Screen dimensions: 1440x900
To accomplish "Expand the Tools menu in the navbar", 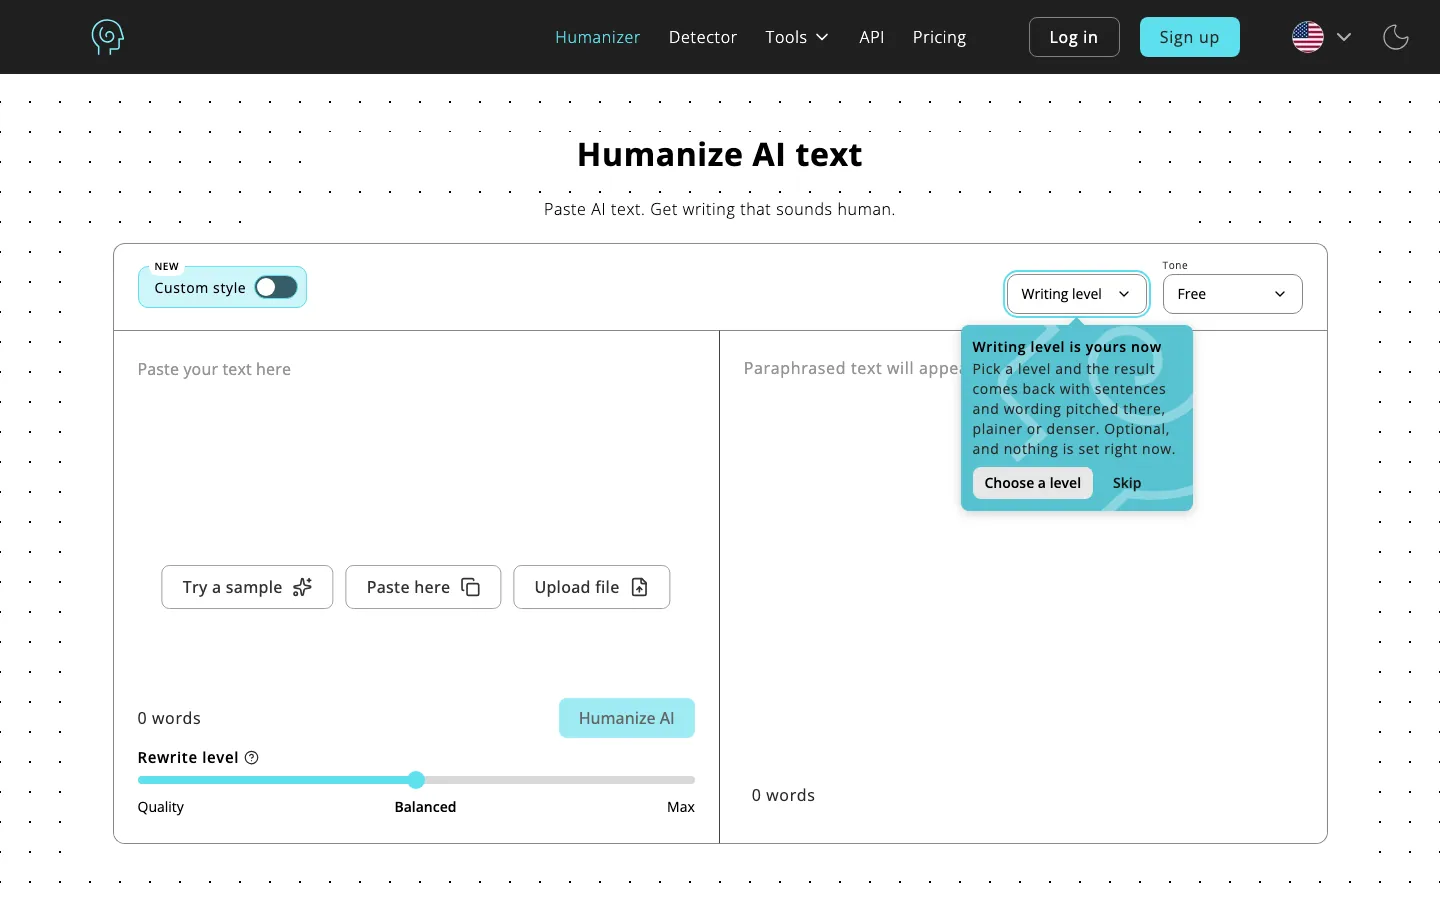I will tap(797, 37).
